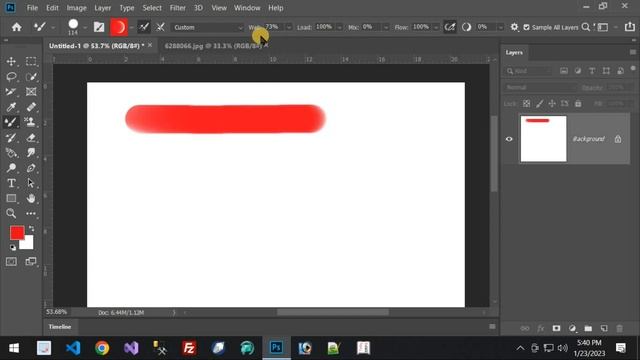Open the smoothing percentage dropdown

[500, 27]
